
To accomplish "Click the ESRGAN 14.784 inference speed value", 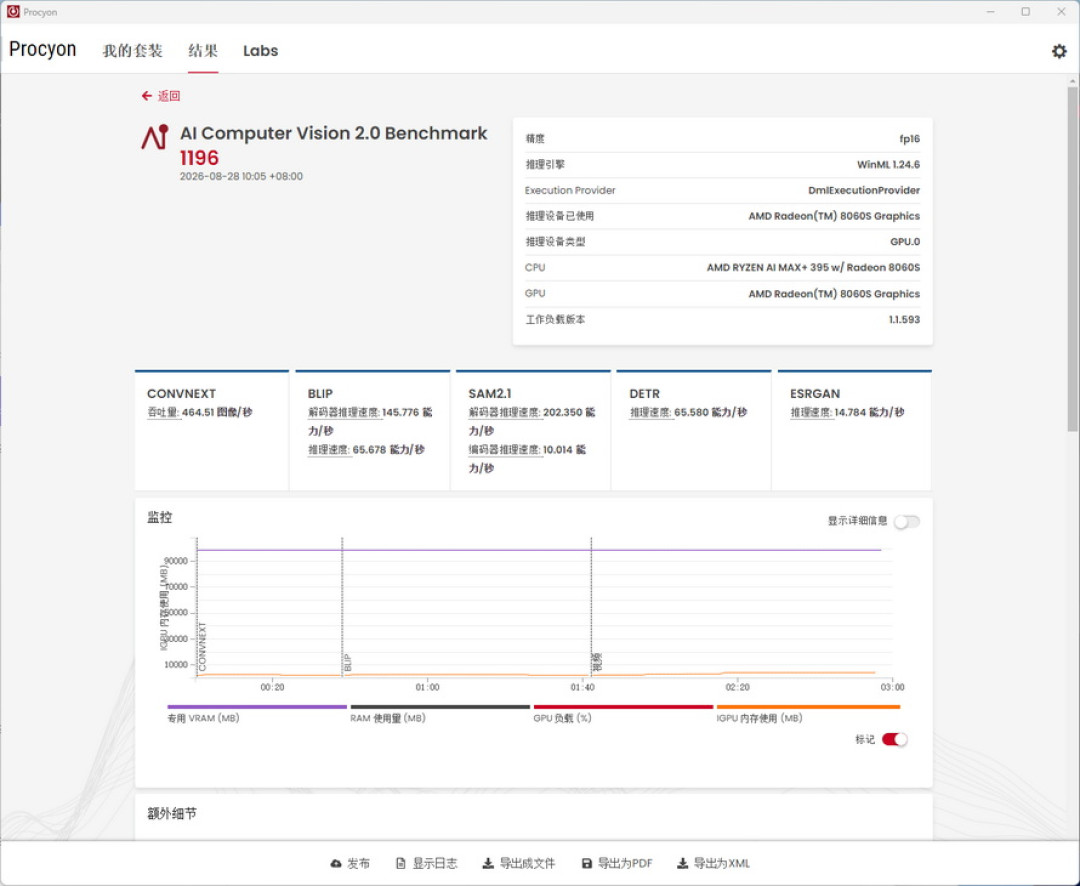I will click(x=869, y=412).
